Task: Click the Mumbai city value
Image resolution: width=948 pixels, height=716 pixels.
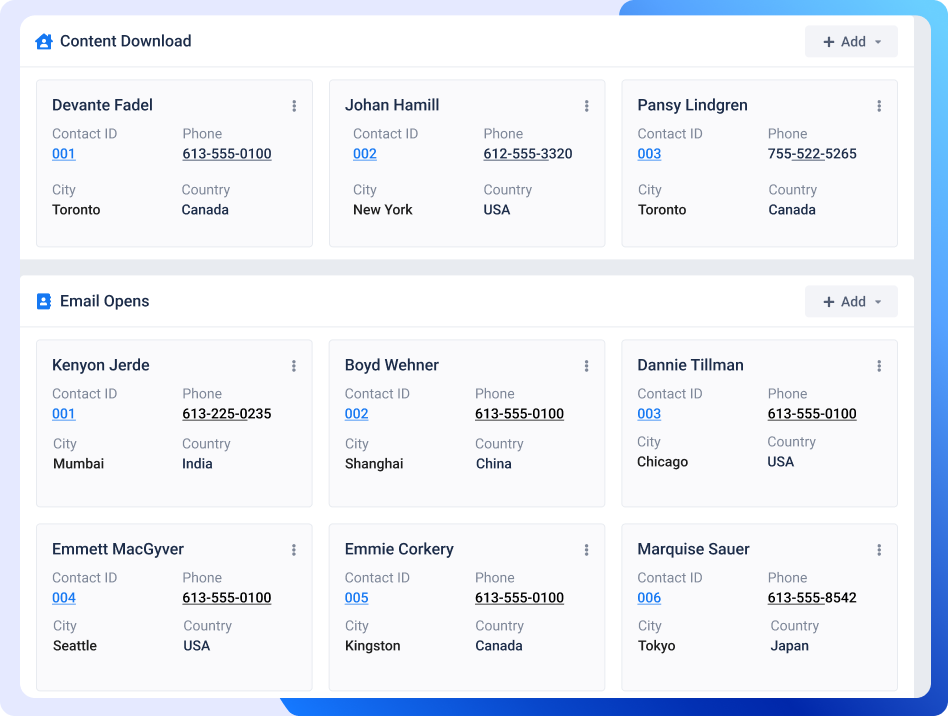Action: click(79, 464)
